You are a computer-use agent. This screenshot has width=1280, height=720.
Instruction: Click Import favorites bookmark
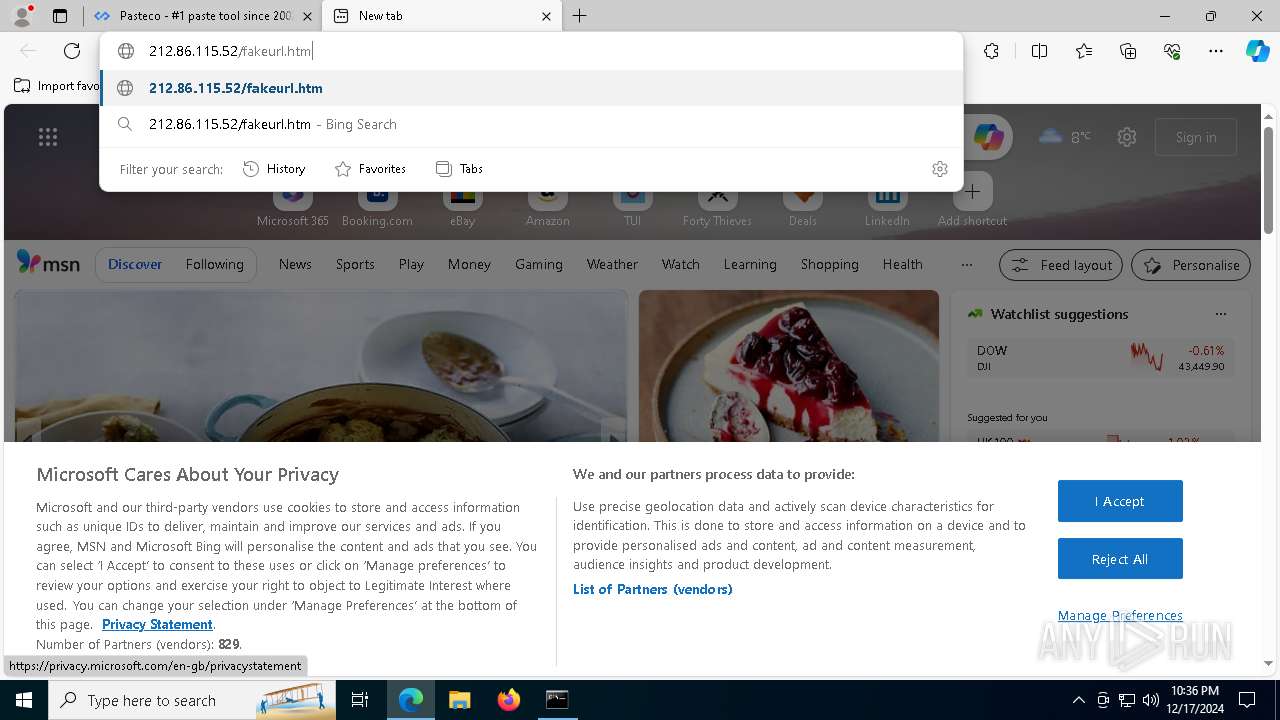(x=57, y=86)
